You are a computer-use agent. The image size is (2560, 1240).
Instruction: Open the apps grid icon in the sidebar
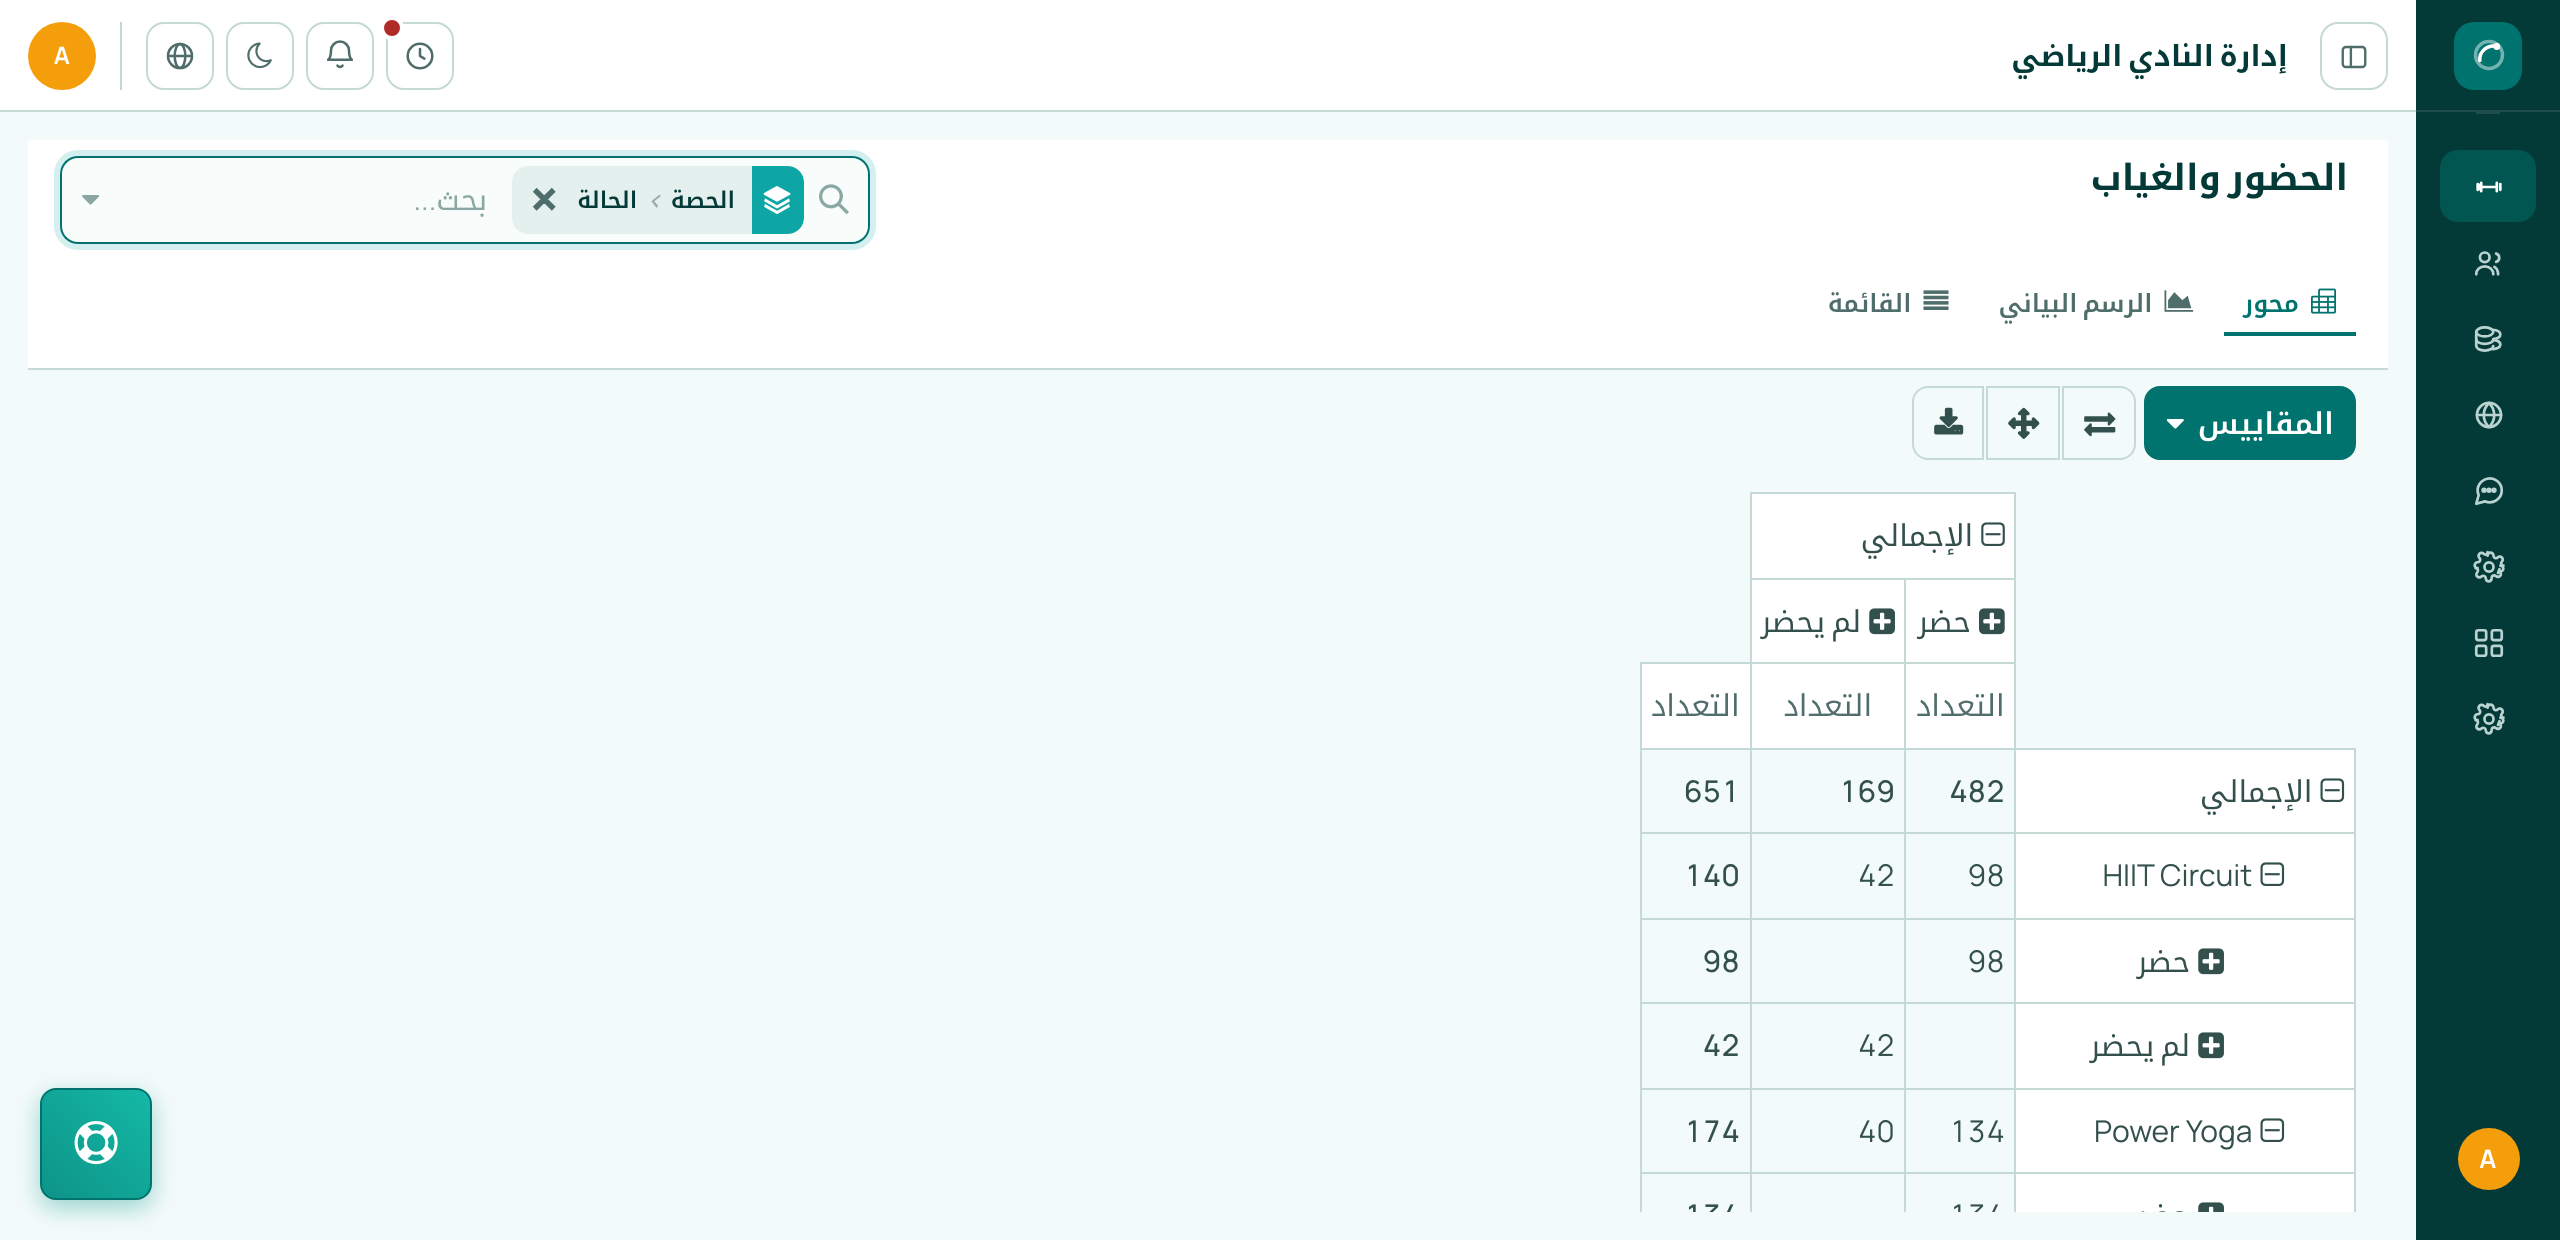(2487, 643)
